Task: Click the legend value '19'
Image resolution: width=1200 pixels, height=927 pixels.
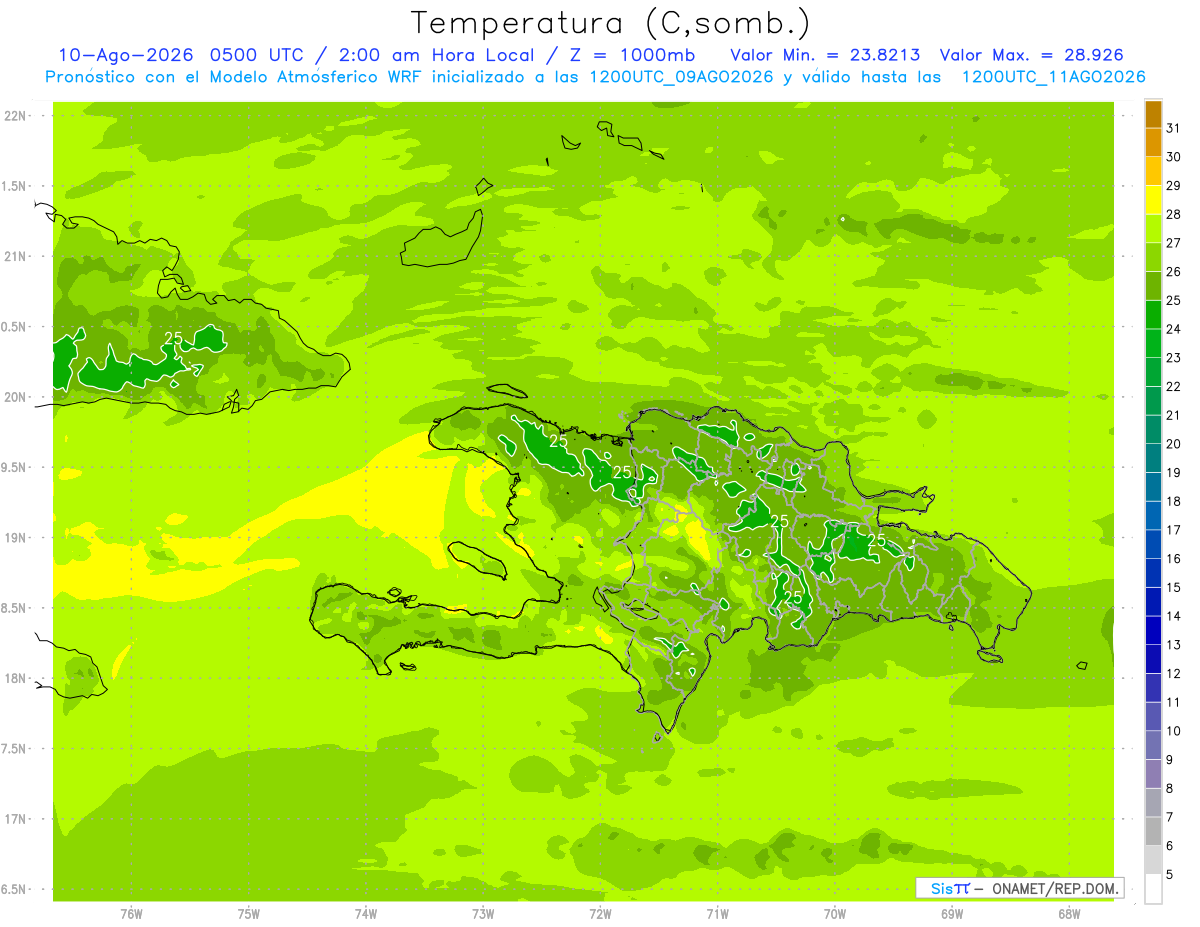Action: click(1174, 473)
